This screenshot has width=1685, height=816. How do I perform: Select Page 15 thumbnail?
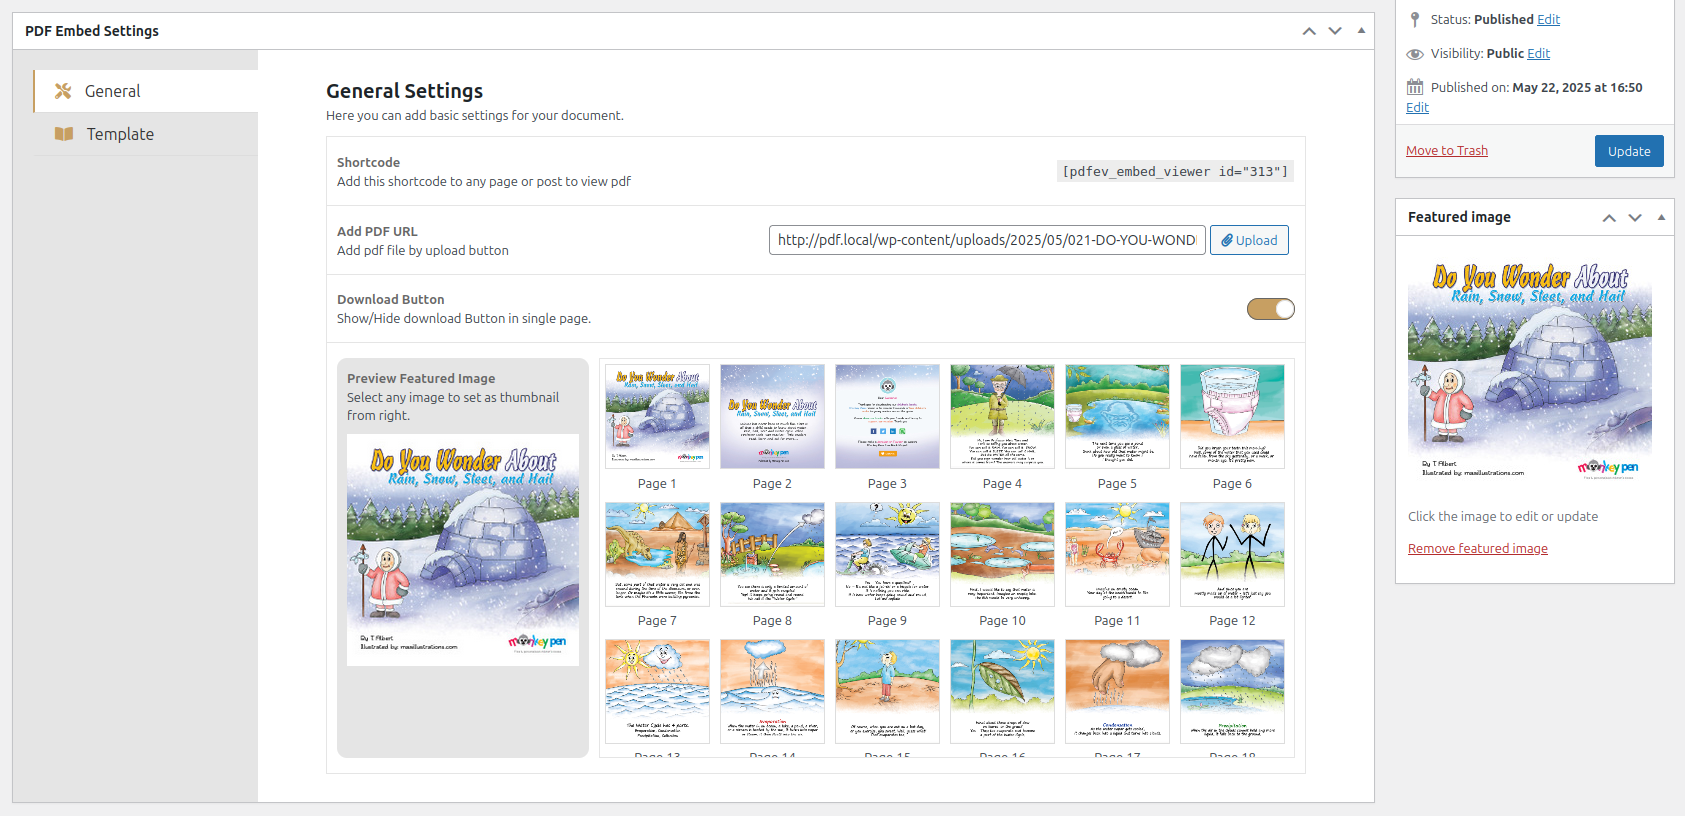click(x=887, y=691)
